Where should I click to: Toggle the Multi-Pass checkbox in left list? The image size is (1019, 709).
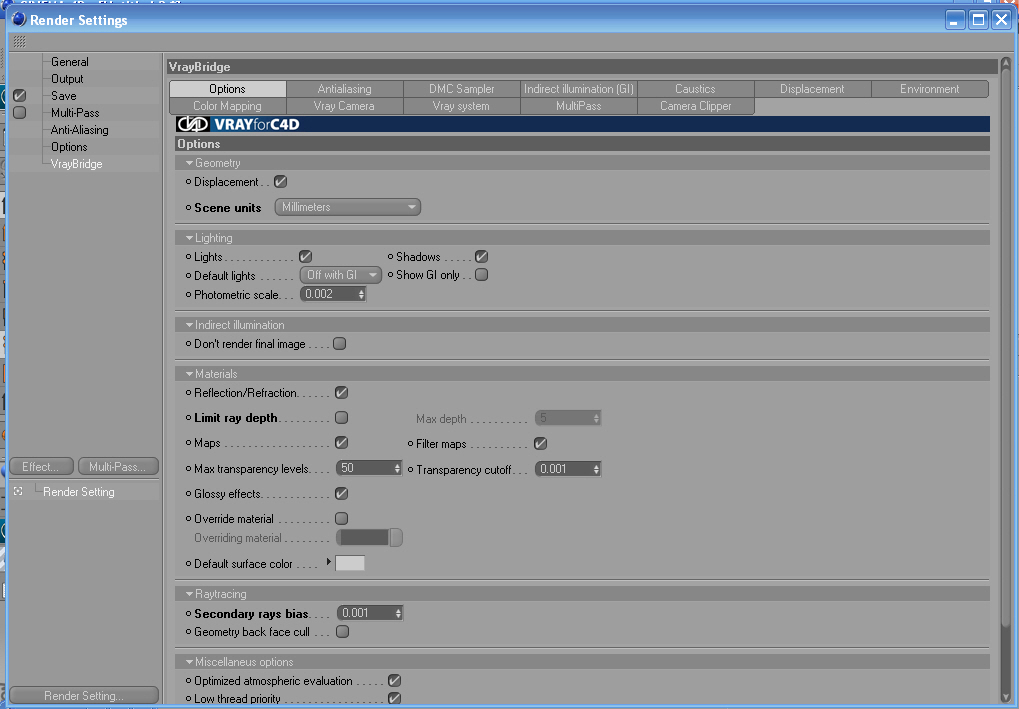[19, 112]
